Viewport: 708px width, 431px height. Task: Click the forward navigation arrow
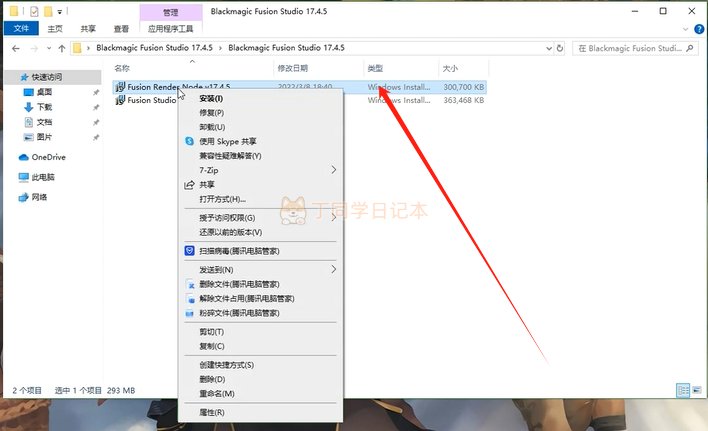(x=34, y=48)
